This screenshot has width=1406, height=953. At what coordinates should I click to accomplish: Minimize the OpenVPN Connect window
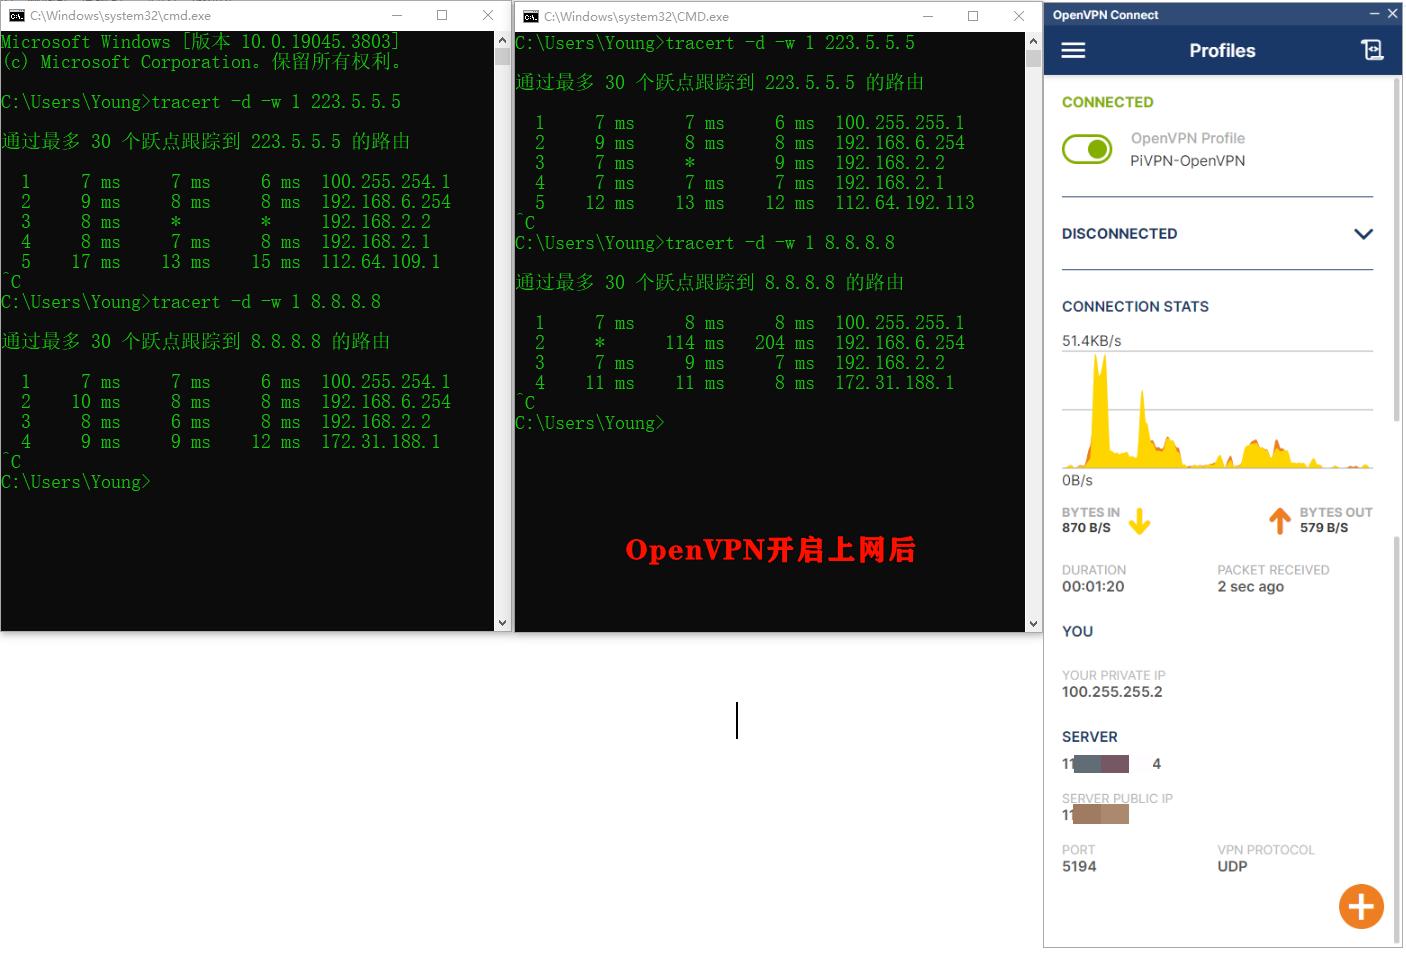click(x=1373, y=14)
